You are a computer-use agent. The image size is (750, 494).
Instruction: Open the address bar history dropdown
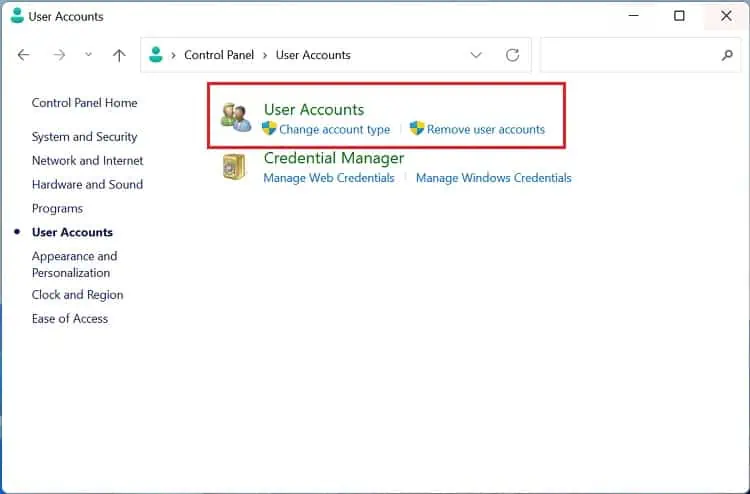[475, 55]
